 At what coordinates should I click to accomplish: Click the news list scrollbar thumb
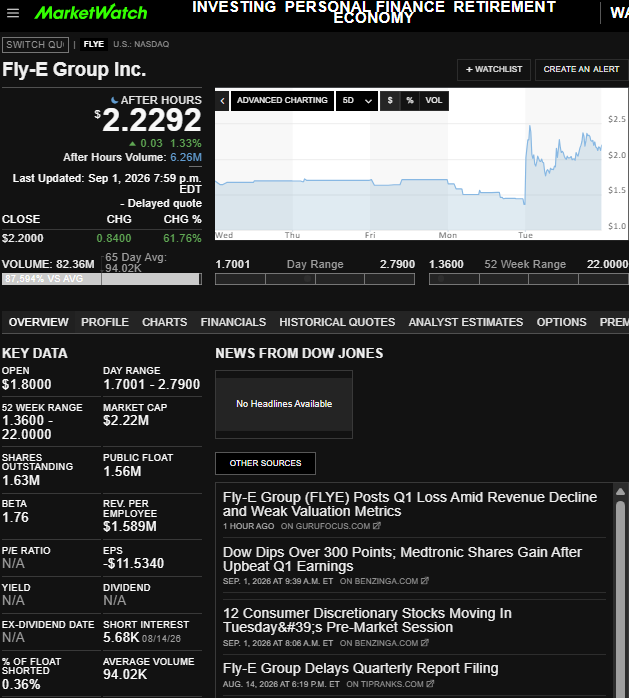620,599
